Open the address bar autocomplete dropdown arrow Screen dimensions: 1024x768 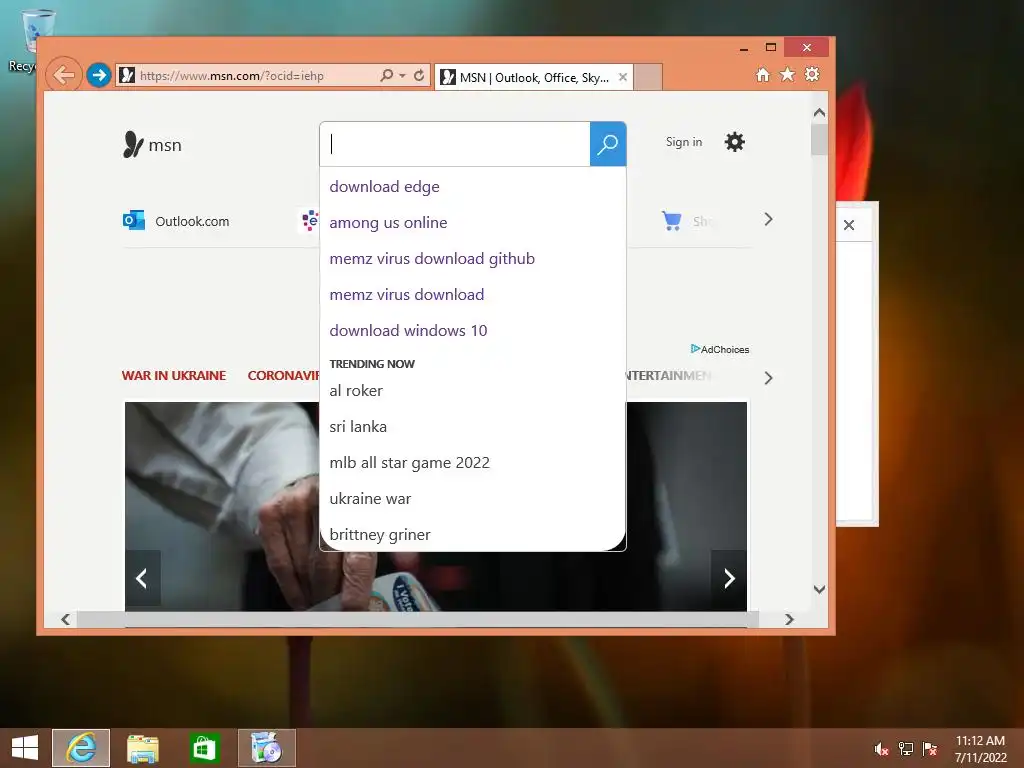tap(402, 75)
